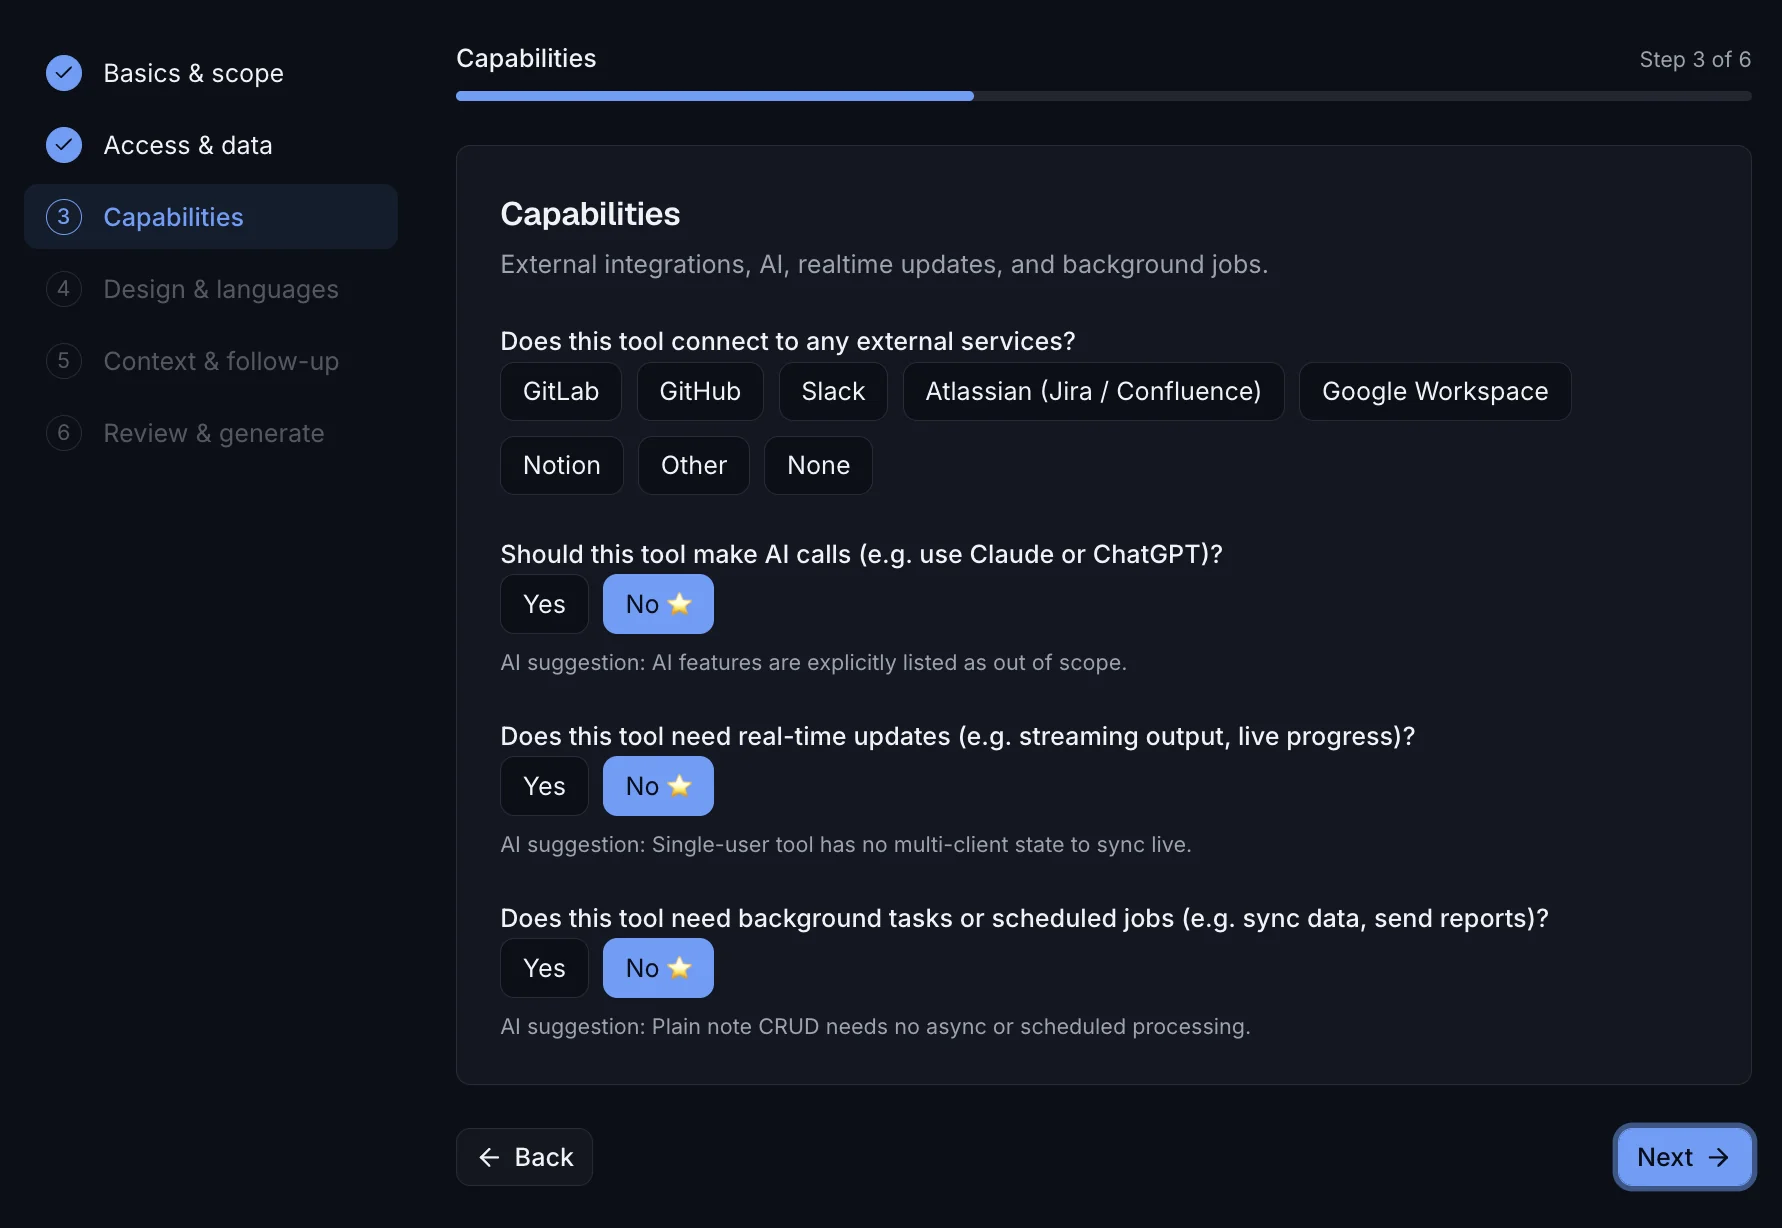The width and height of the screenshot is (1782, 1228).
Task: Select GitHub as external service
Action: tap(700, 391)
